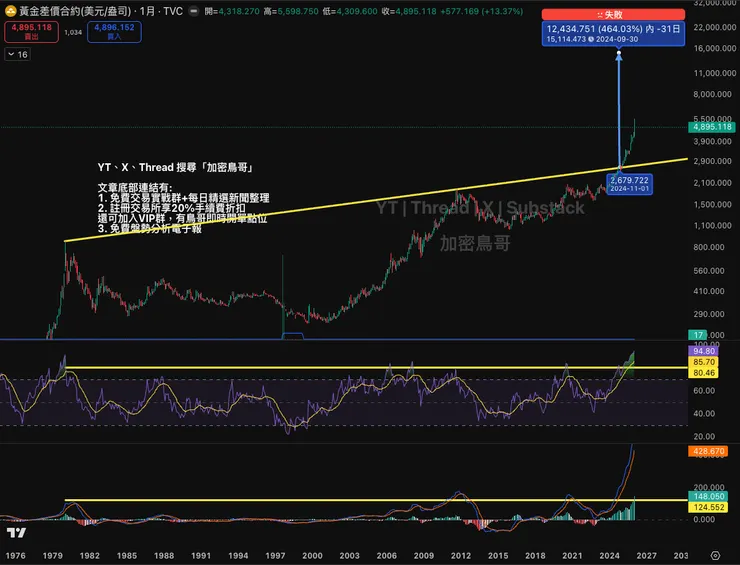The width and height of the screenshot is (740, 565).
Task: Click the note line 1. 免費交易實戰群+每日精選新聞整理
Action: coord(184,198)
